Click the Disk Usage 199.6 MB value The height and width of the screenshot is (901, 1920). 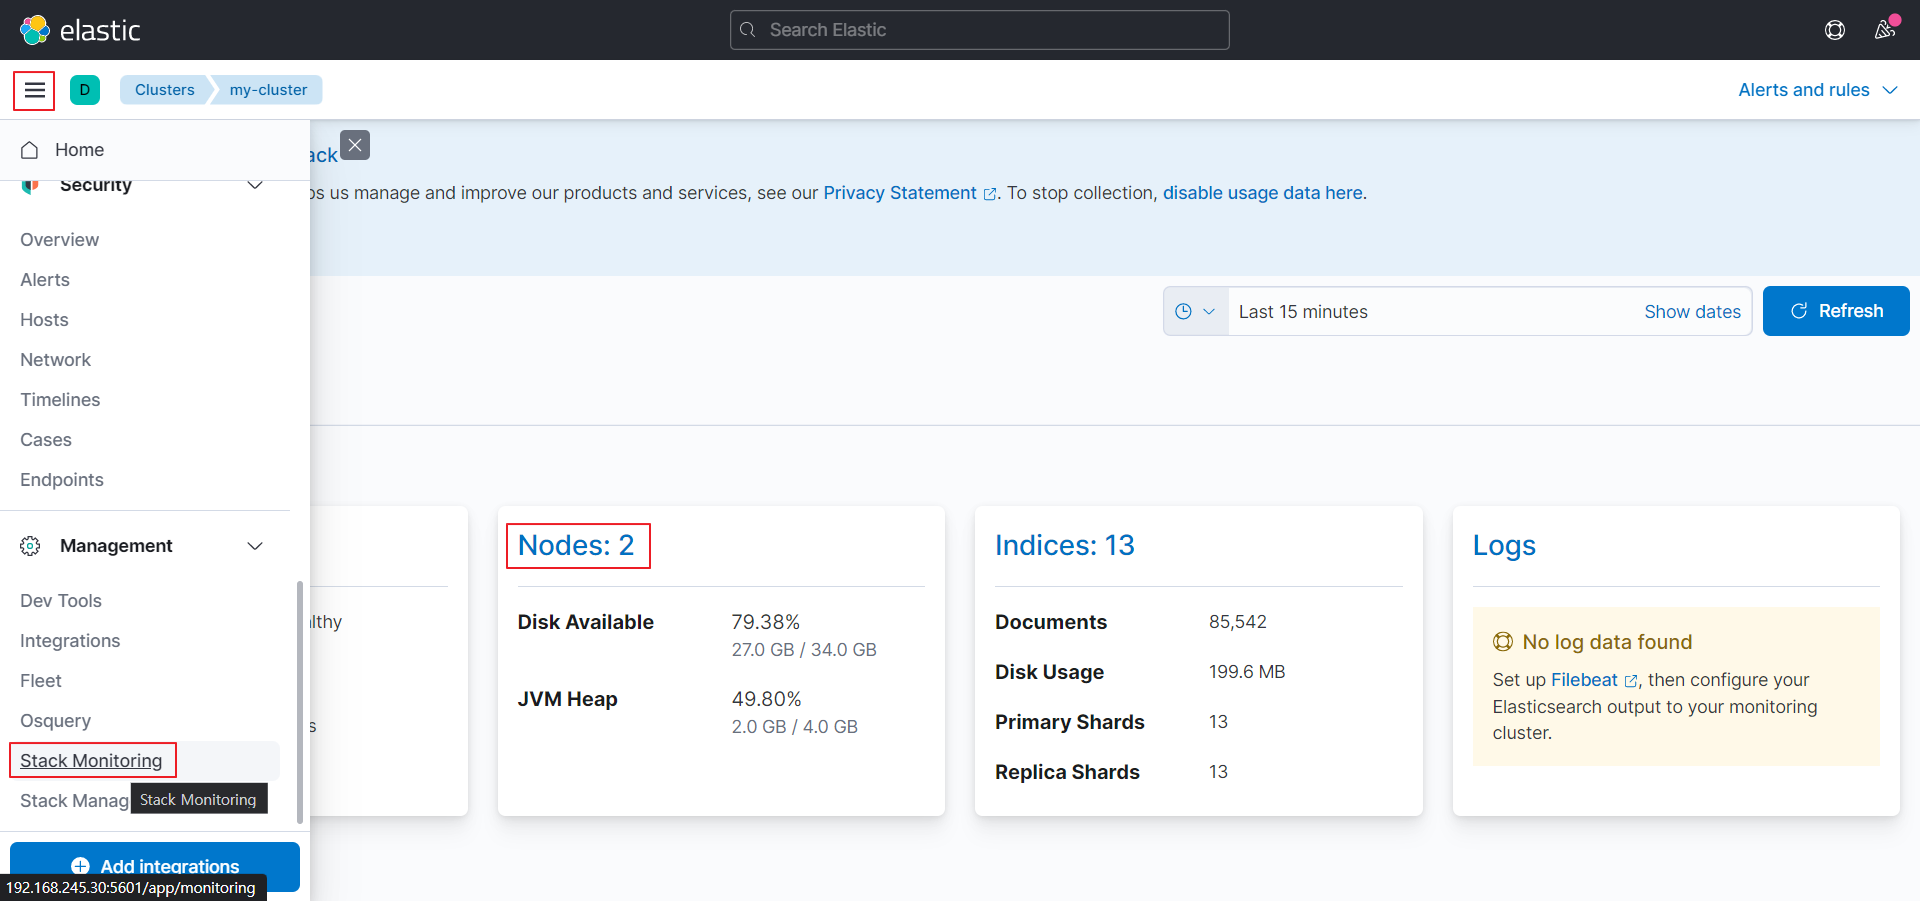coord(1247,672)
